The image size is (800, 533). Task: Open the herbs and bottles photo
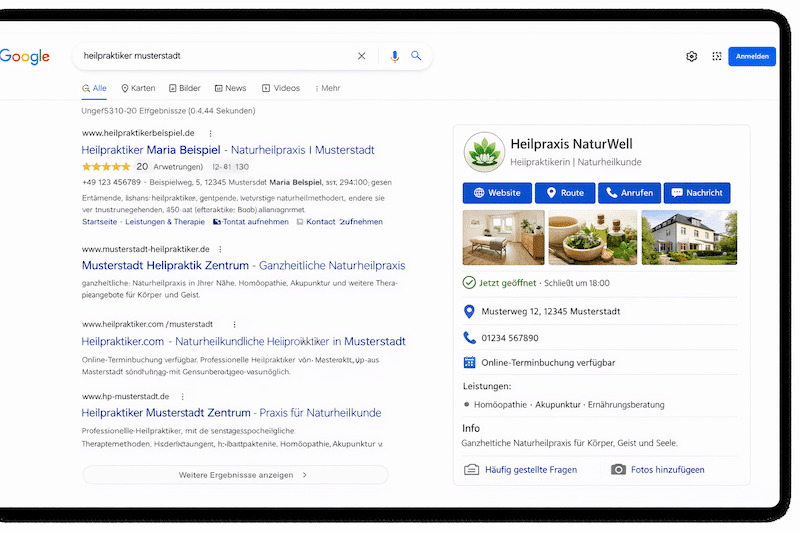[x=593, y=238]
